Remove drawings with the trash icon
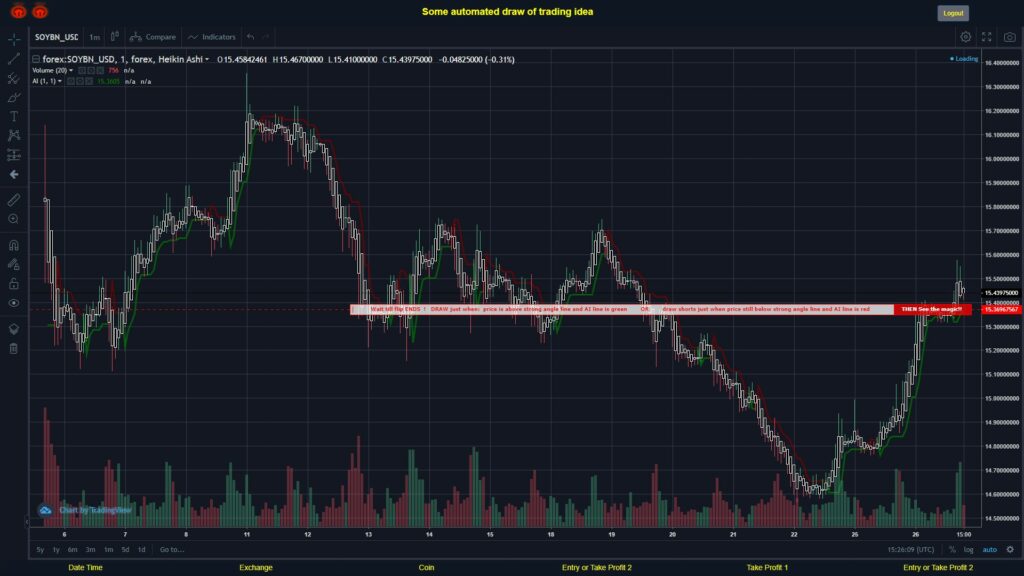 (14, 348)
